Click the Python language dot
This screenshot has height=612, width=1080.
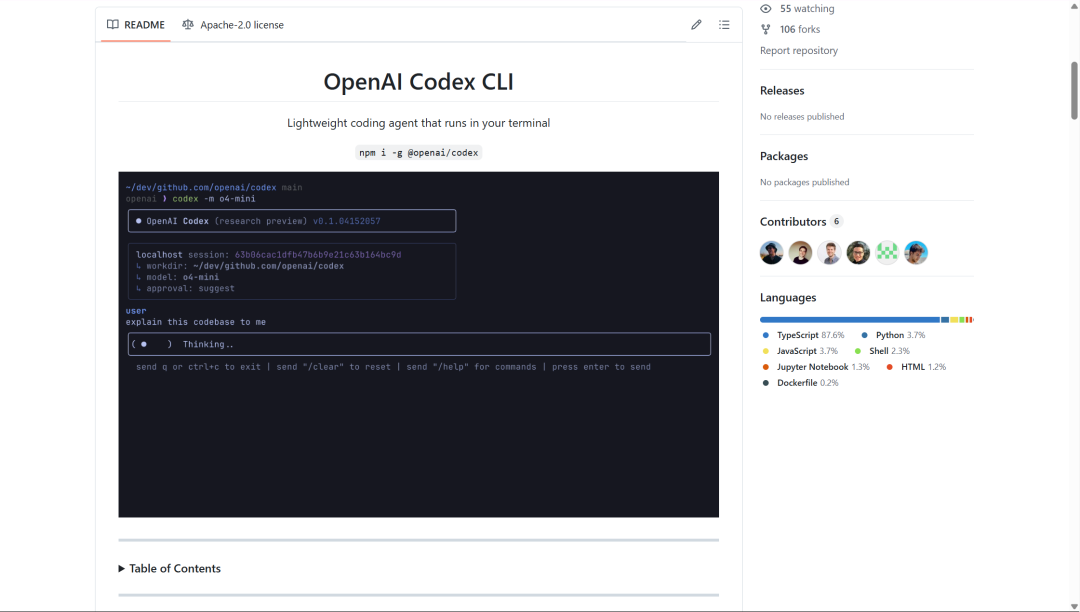tap(864, 334)
